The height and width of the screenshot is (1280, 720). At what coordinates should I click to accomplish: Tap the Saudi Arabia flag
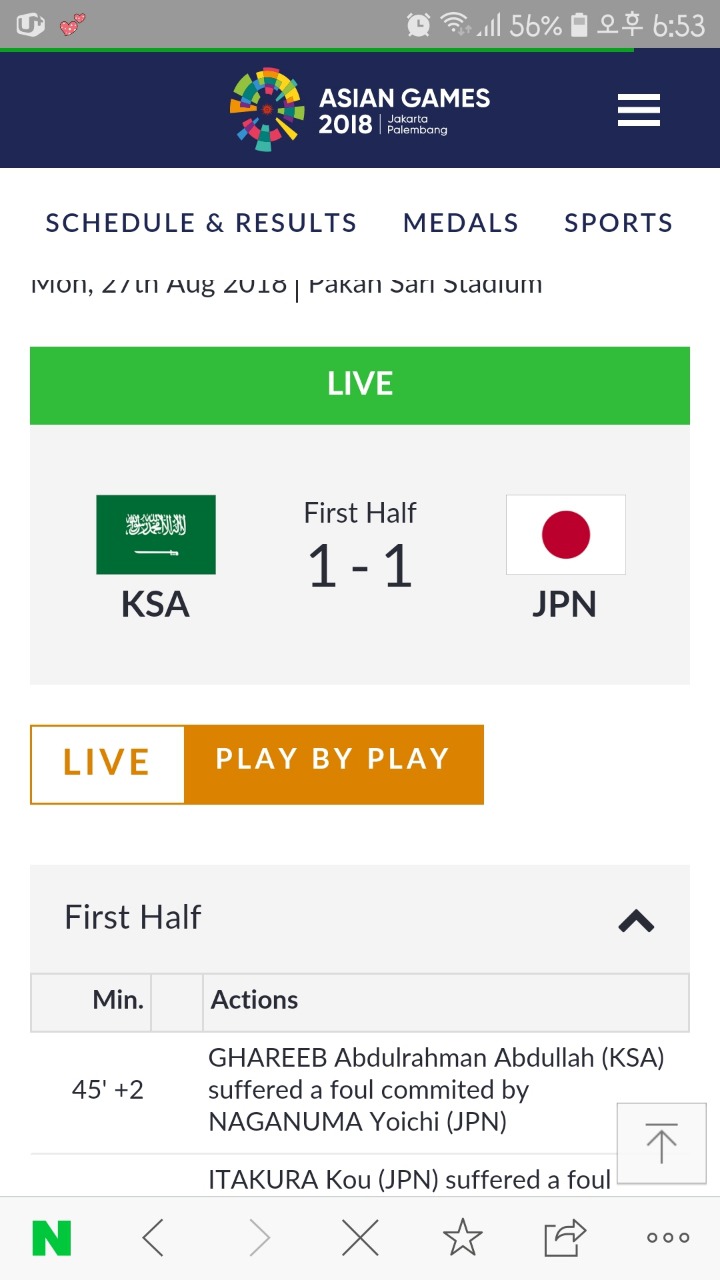(156, 534)
